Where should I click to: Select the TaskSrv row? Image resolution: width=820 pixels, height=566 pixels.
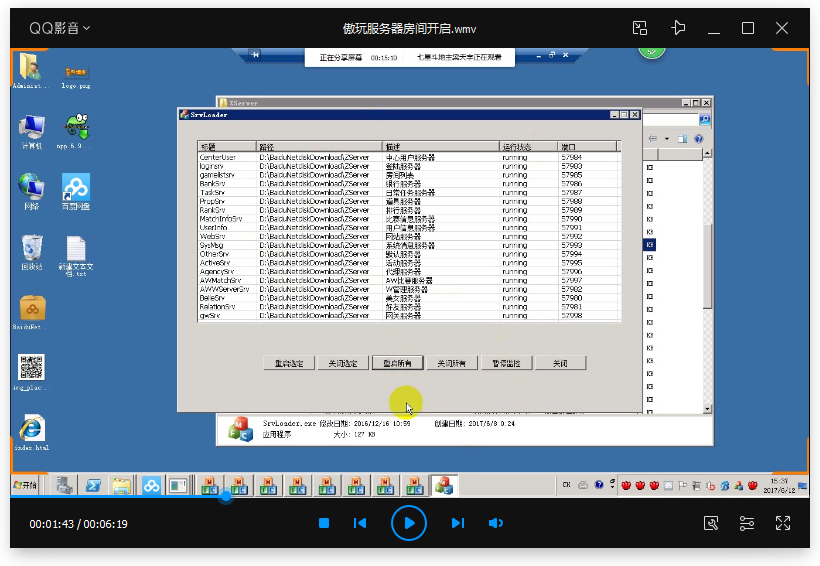[408, 193]
